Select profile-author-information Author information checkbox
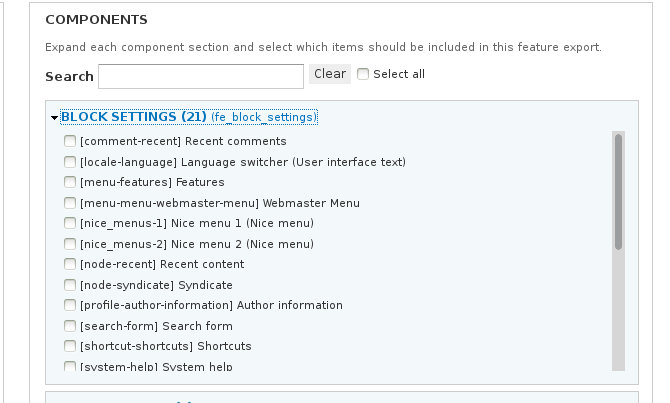670x403 pixels. pos(70,305)
